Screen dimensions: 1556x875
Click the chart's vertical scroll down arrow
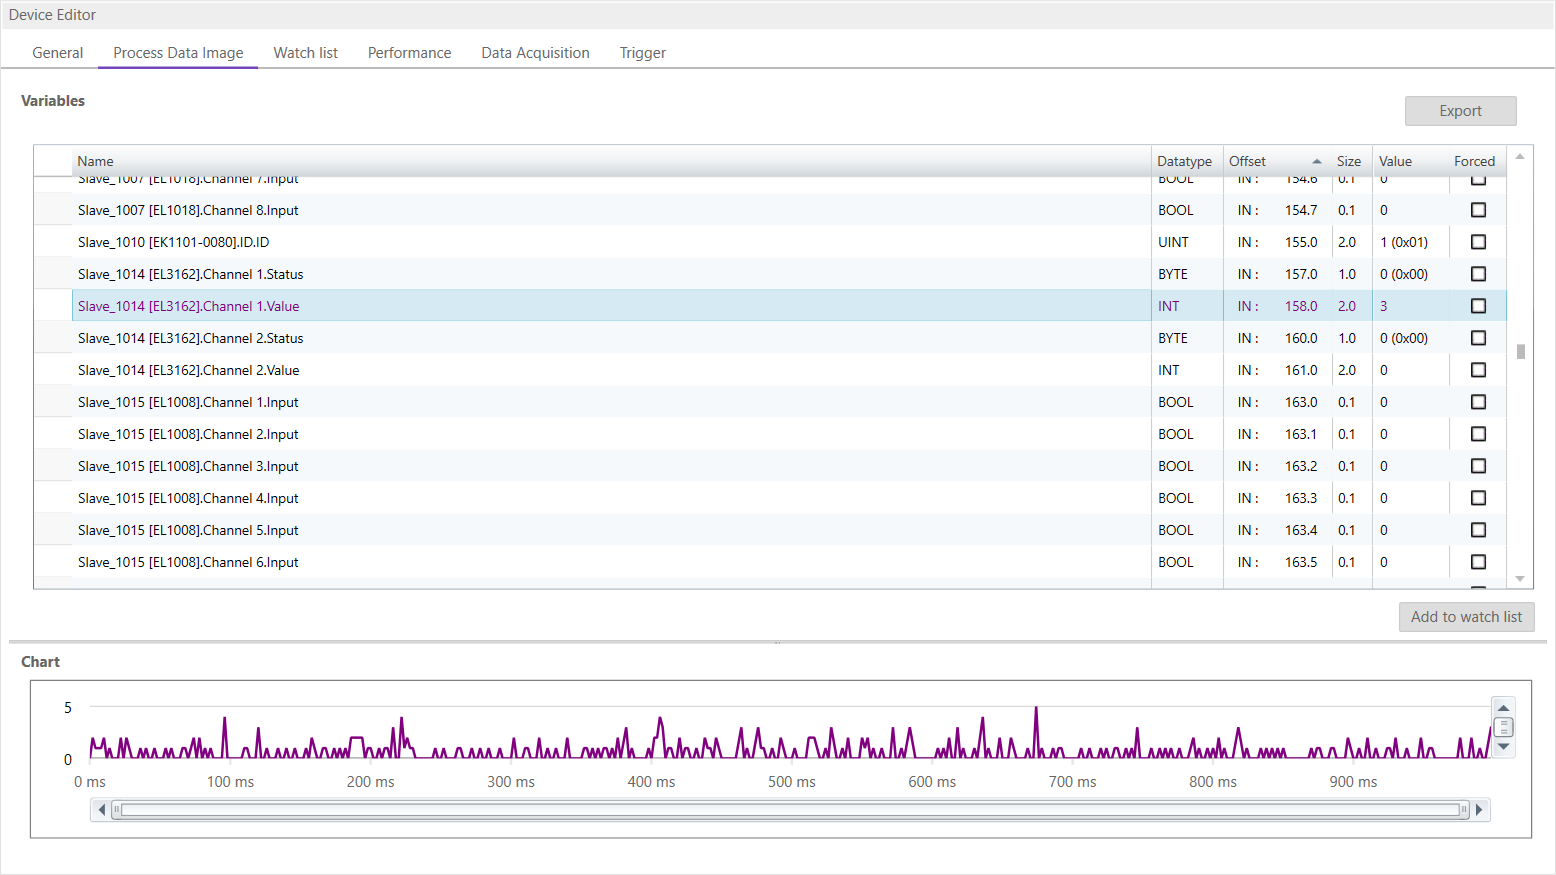click(1503, 747)
